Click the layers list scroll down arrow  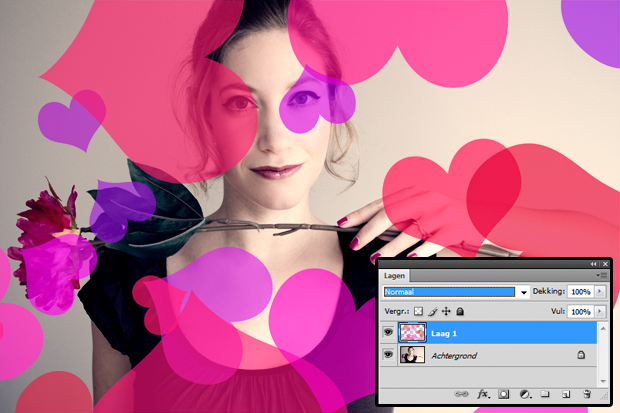[x=603, y=381]
